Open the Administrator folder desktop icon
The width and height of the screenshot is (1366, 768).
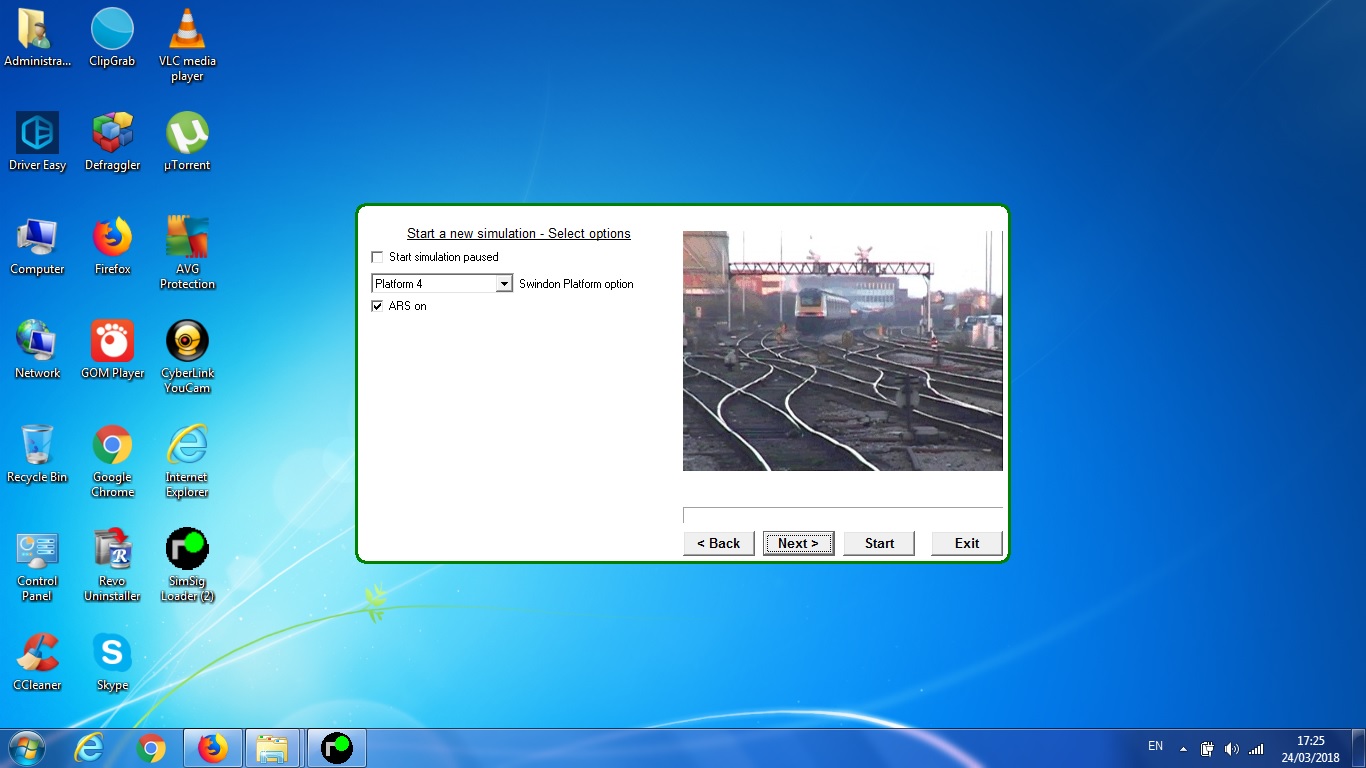click(x=37, y=38)
